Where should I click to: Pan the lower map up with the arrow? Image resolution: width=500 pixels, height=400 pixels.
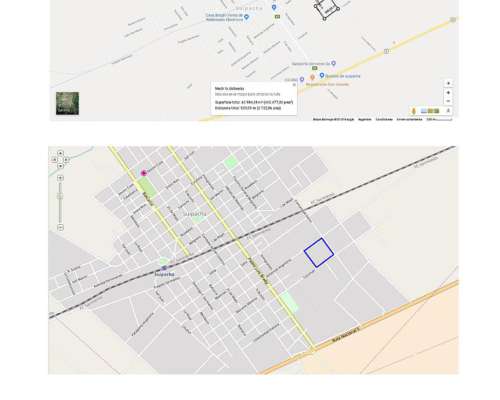[60, 154]
